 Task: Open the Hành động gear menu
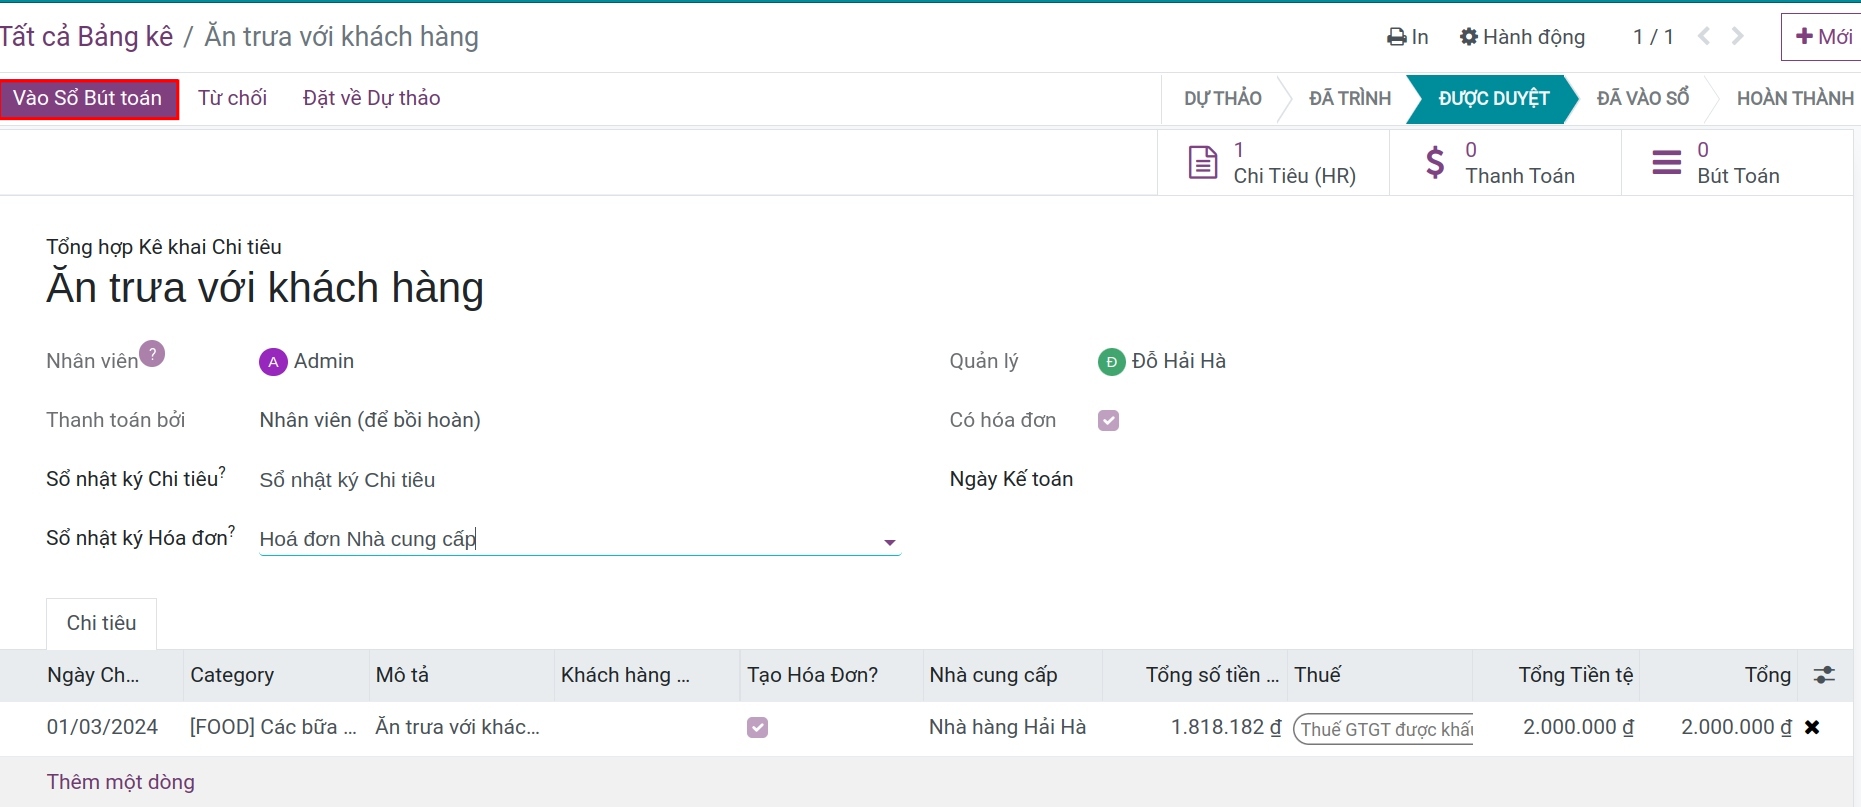(x=1522, y=37)
